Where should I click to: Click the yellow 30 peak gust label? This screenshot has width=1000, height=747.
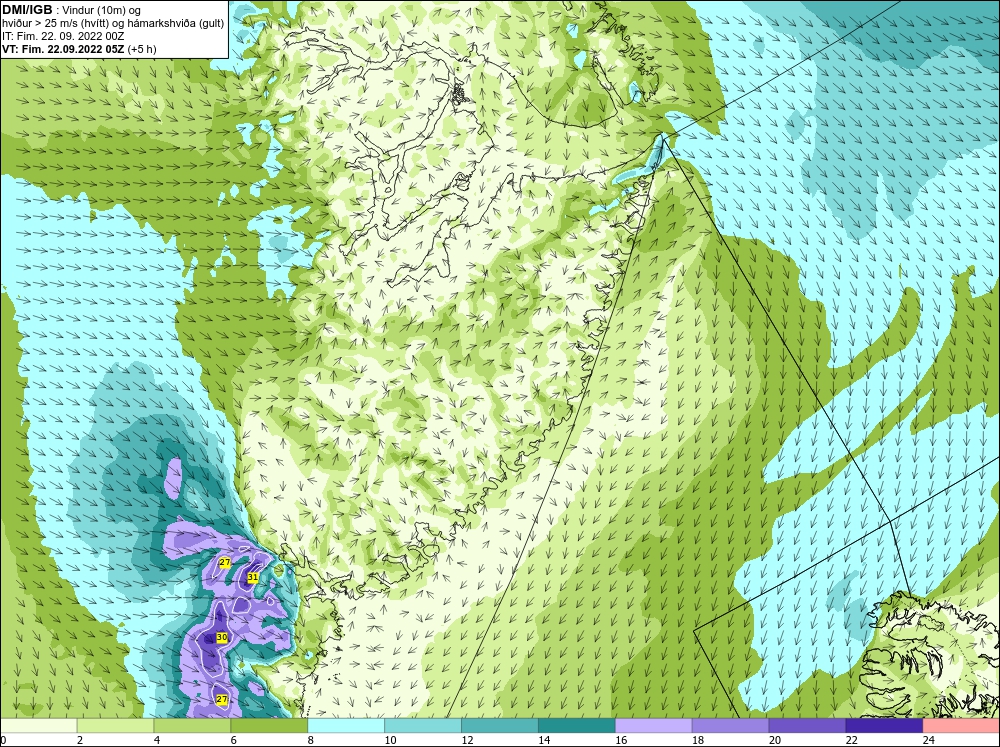222,637
